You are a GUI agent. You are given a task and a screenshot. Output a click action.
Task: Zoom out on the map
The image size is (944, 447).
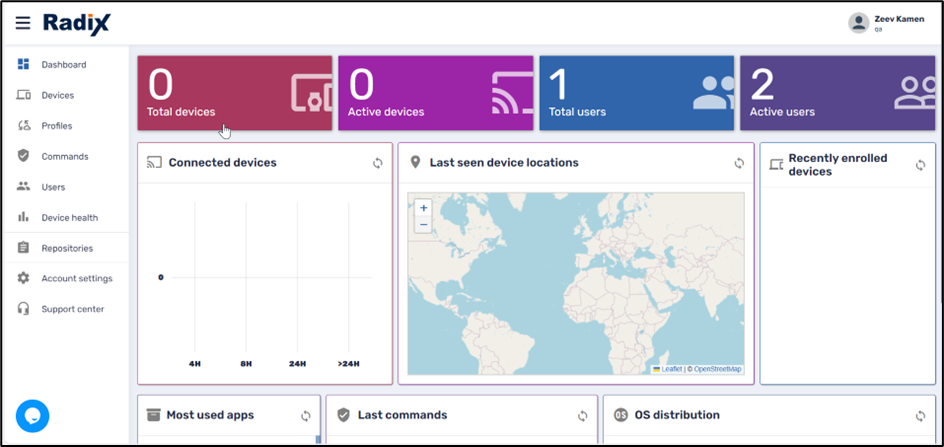423,225
